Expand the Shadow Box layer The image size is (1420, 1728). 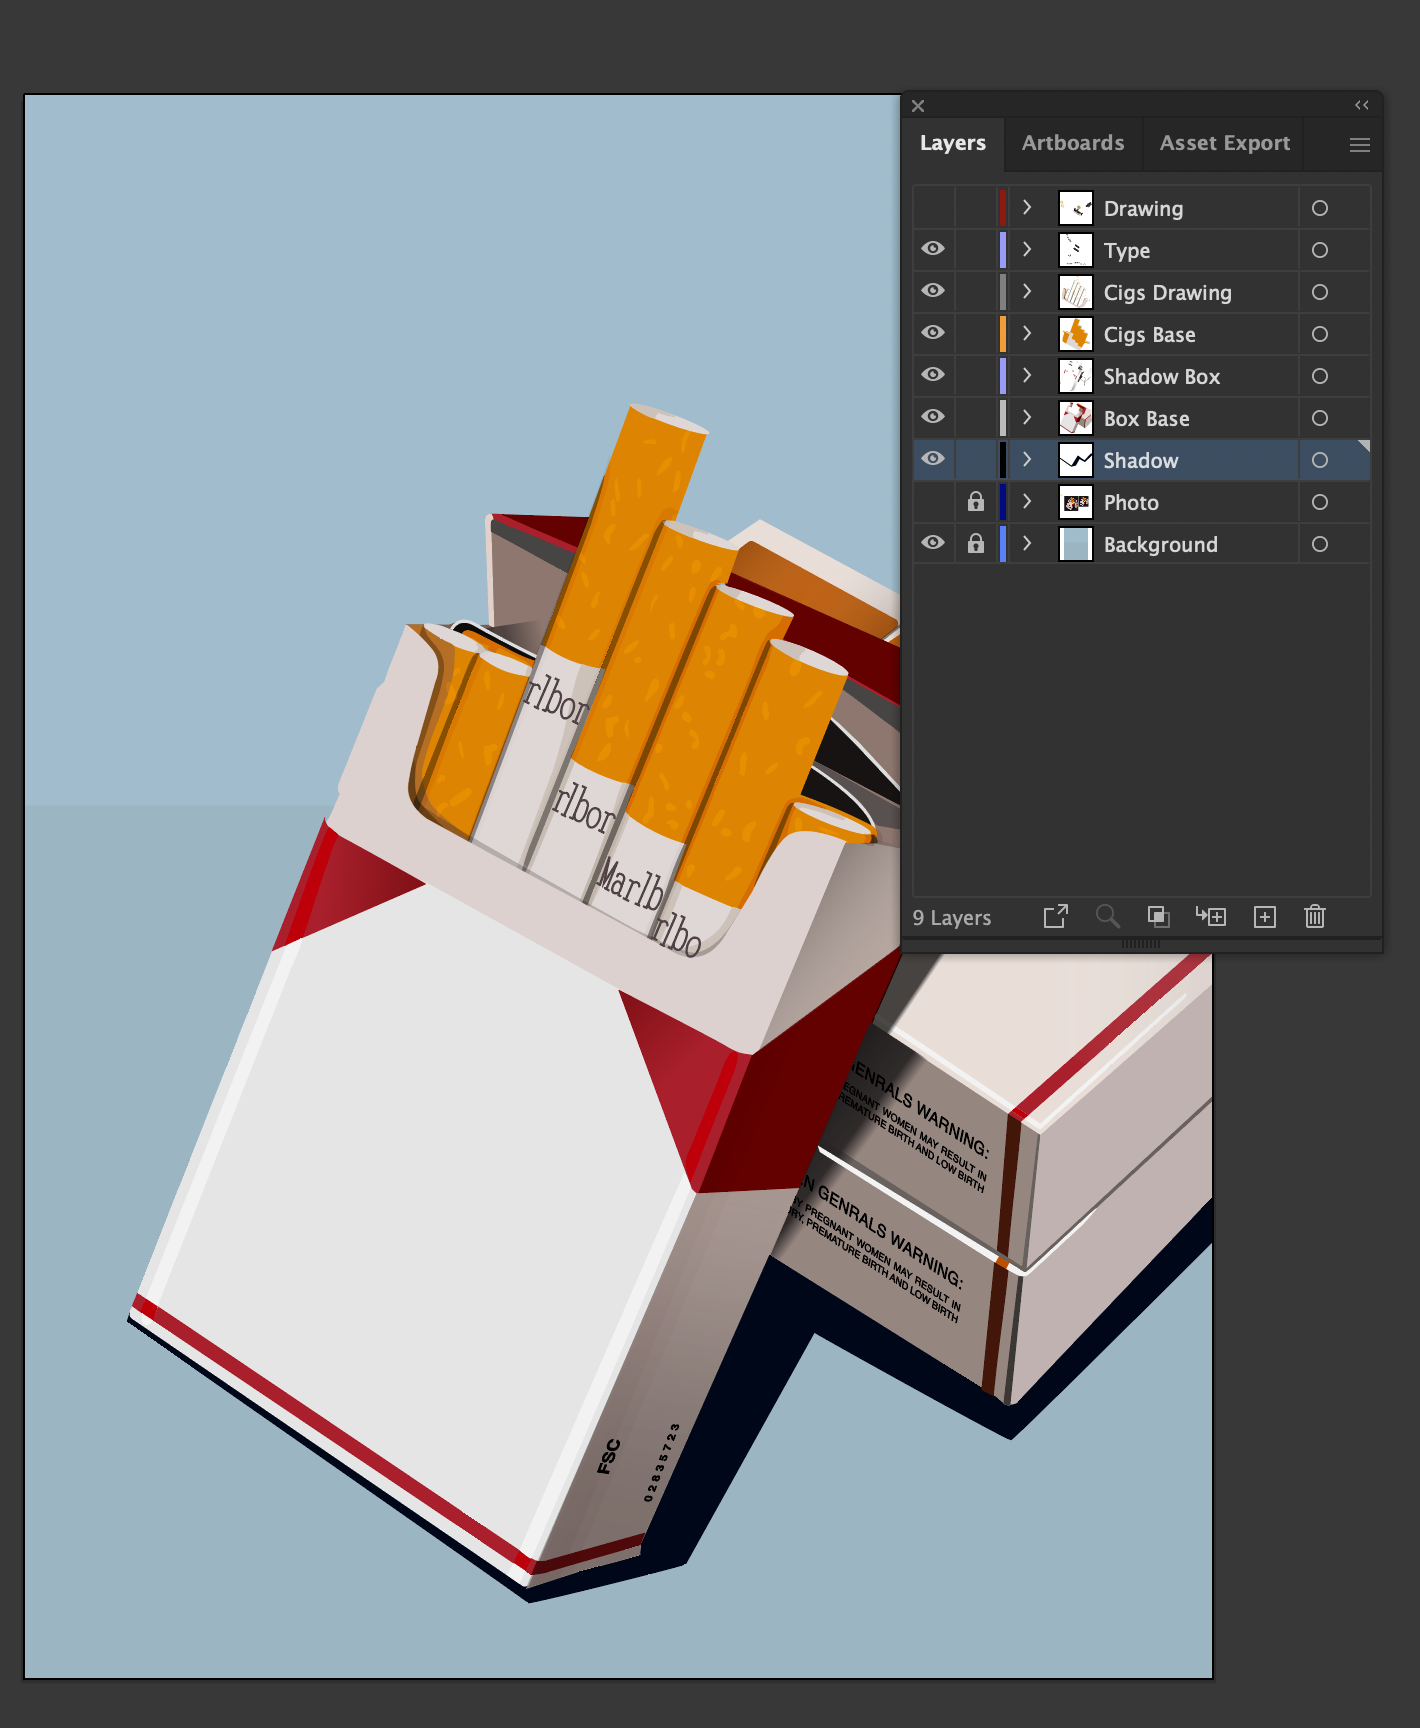coord(1027,376)
